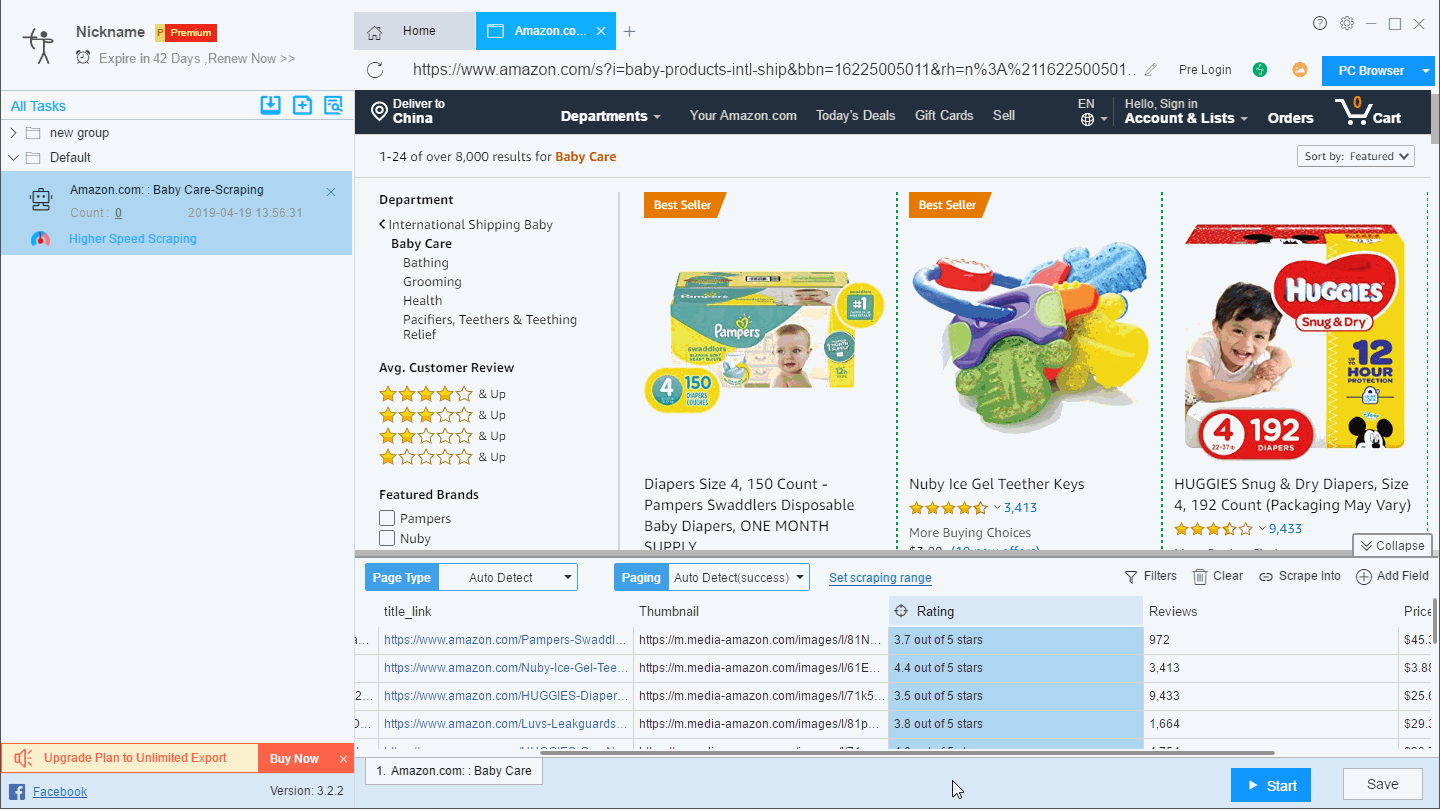Click the Deliver to China location pin
The height and width of the screenshot is (810, 1440).
(379, 111)
